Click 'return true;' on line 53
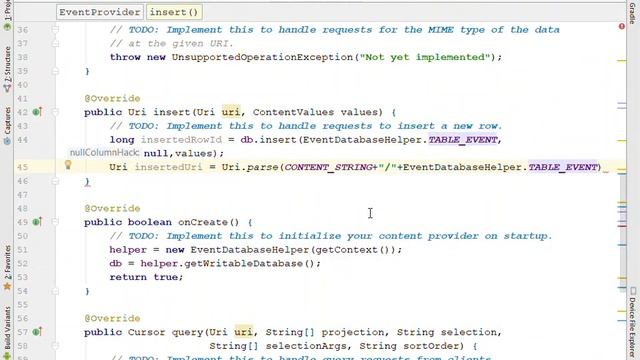 [147, 277]
